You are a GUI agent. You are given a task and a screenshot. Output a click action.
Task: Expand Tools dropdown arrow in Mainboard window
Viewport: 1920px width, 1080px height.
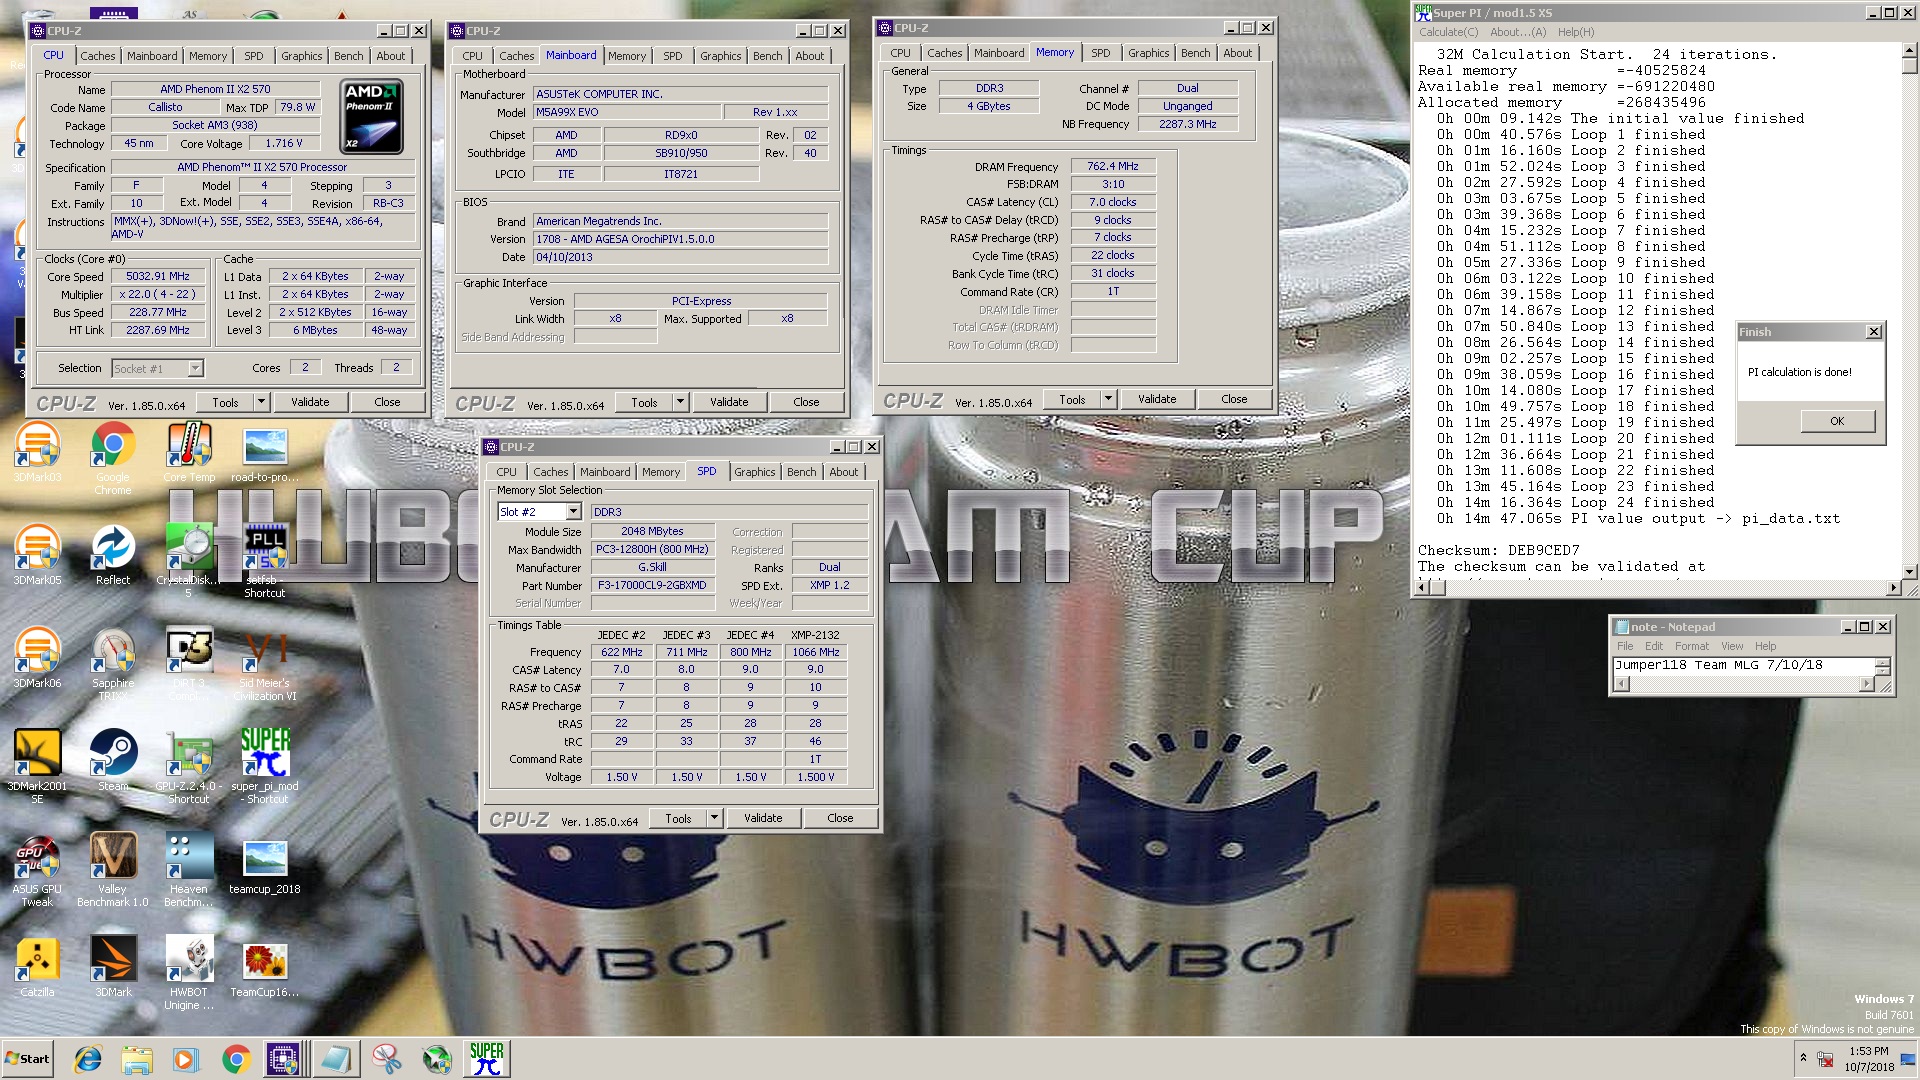(680, 402)
